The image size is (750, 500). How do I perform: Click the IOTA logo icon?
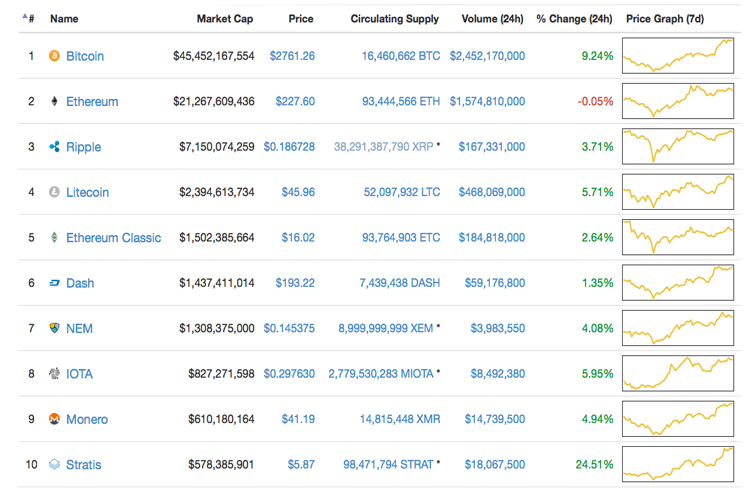click(55, 373)
